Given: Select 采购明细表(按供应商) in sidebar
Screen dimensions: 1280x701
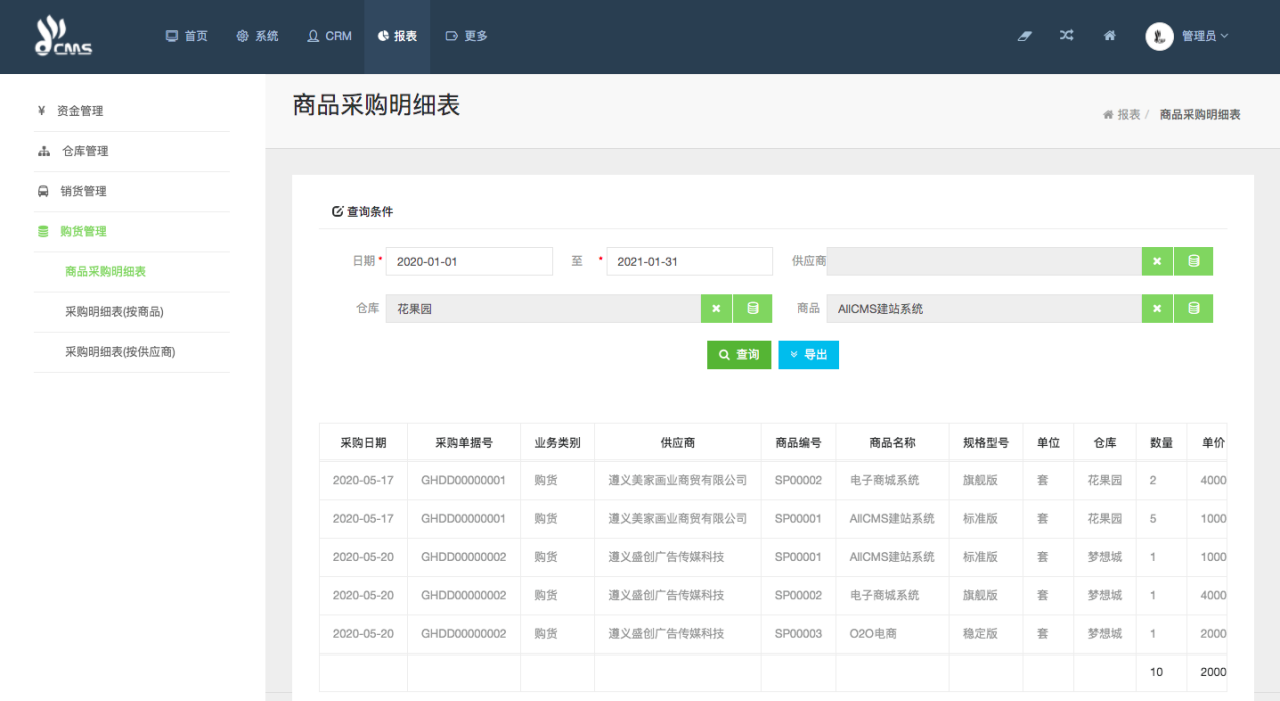Looking at the screenshot, I should [120, 352].
